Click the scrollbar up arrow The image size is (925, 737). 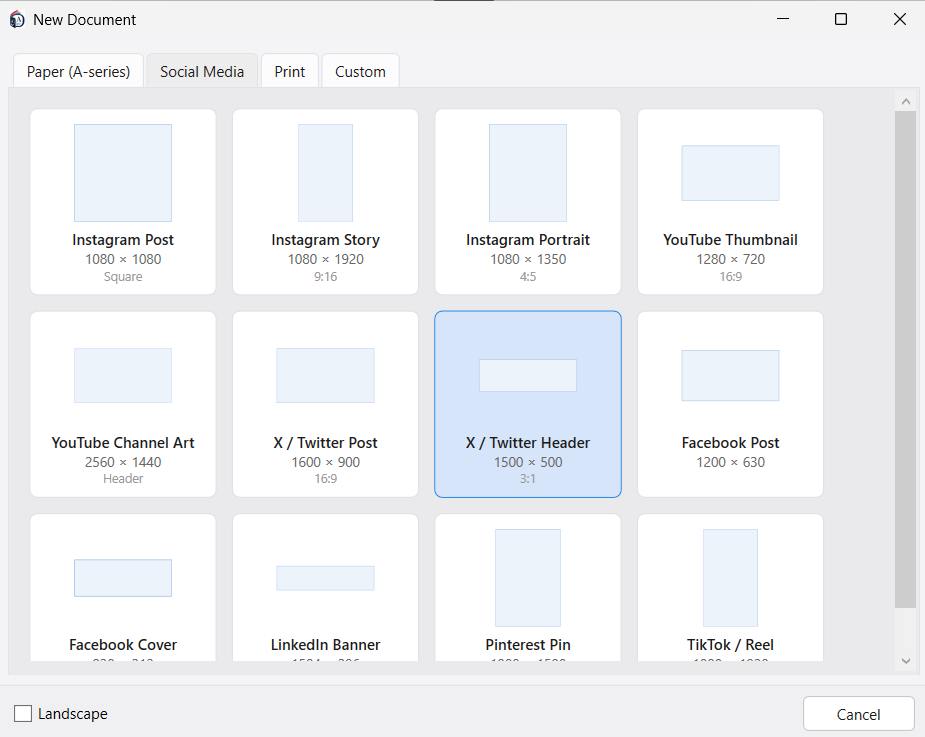click(906, 101)
